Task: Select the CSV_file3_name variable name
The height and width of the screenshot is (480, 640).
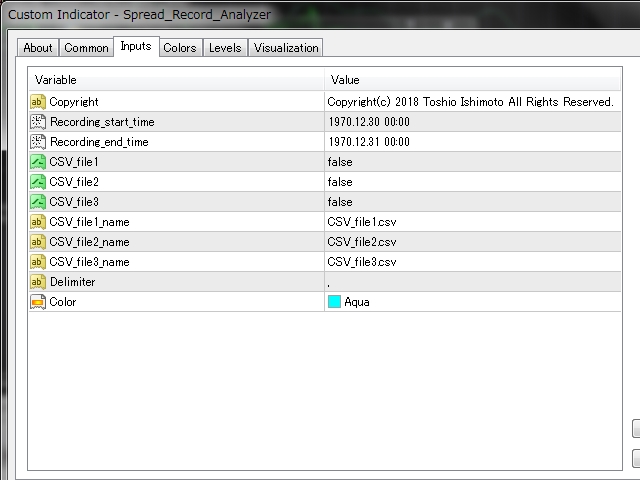Action: click(x=89, y=262)
